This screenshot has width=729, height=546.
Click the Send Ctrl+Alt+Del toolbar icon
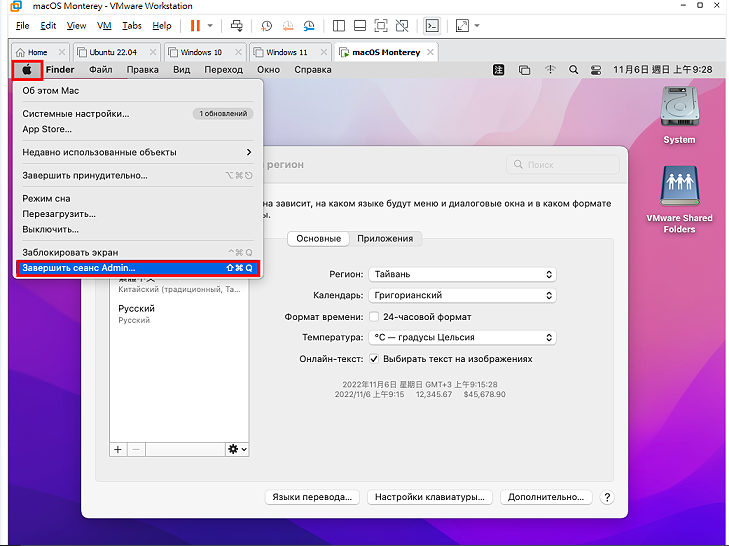(x=237, y=26)
